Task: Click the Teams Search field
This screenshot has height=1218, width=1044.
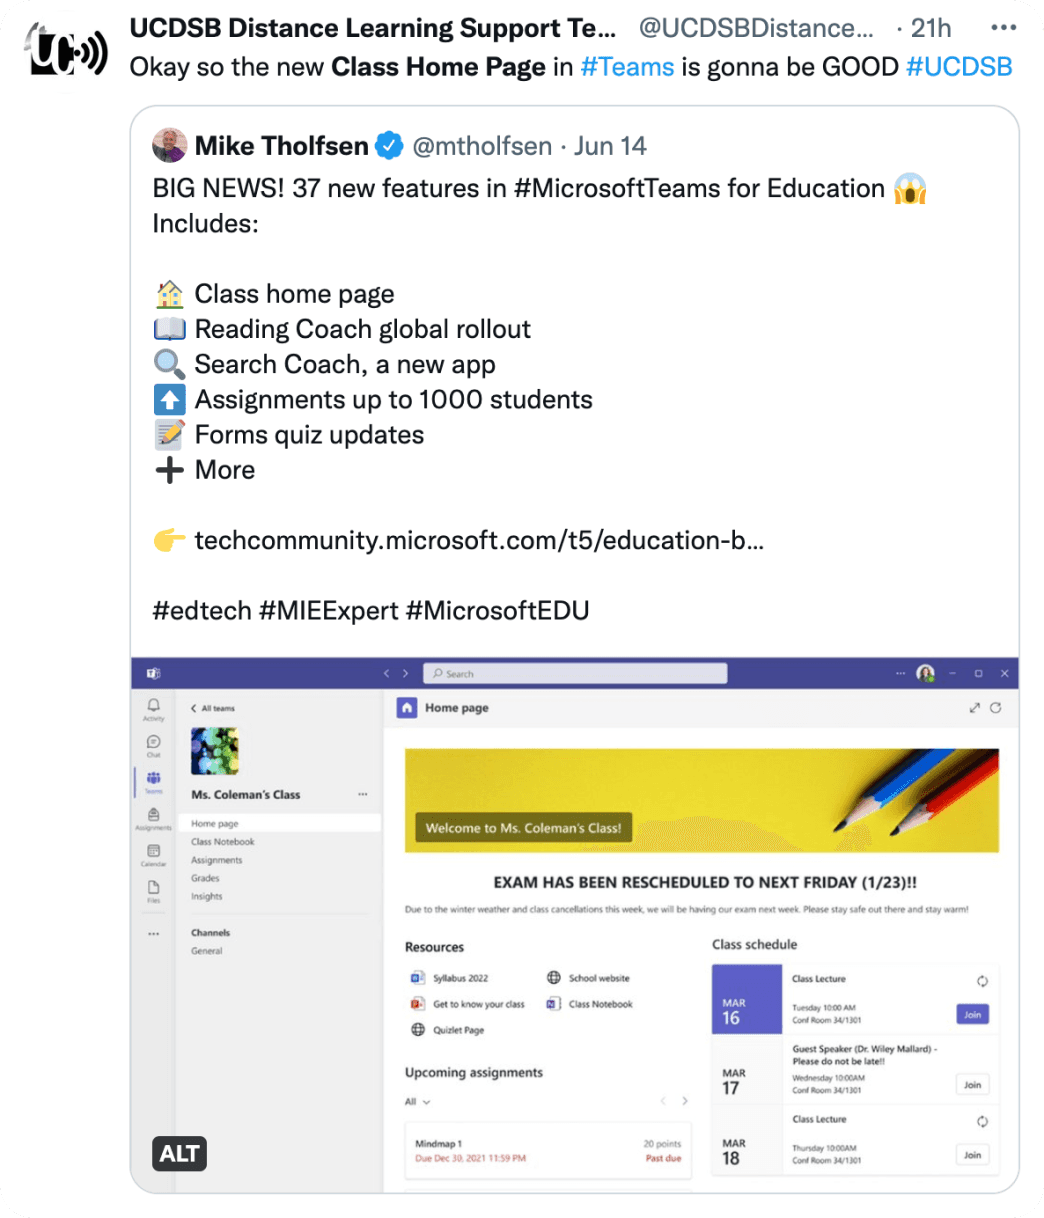Action: click(x=575, y=674)
